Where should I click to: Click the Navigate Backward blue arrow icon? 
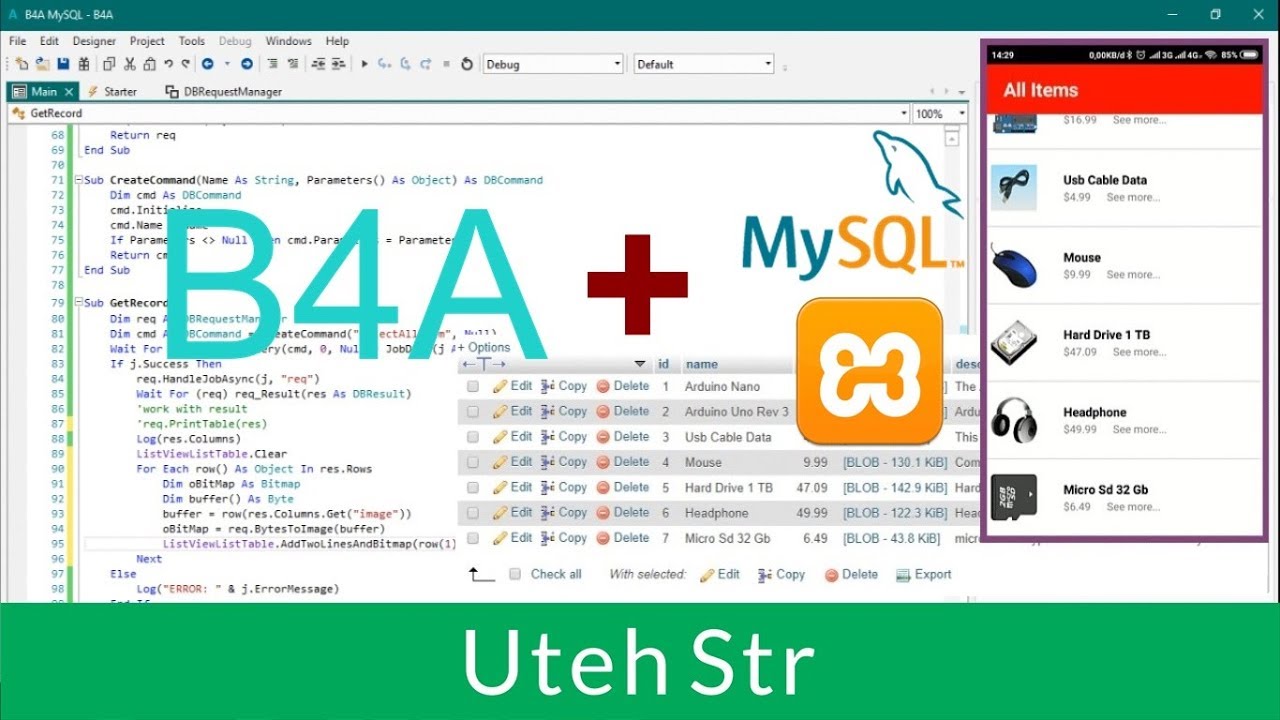[x=208, y=64]
